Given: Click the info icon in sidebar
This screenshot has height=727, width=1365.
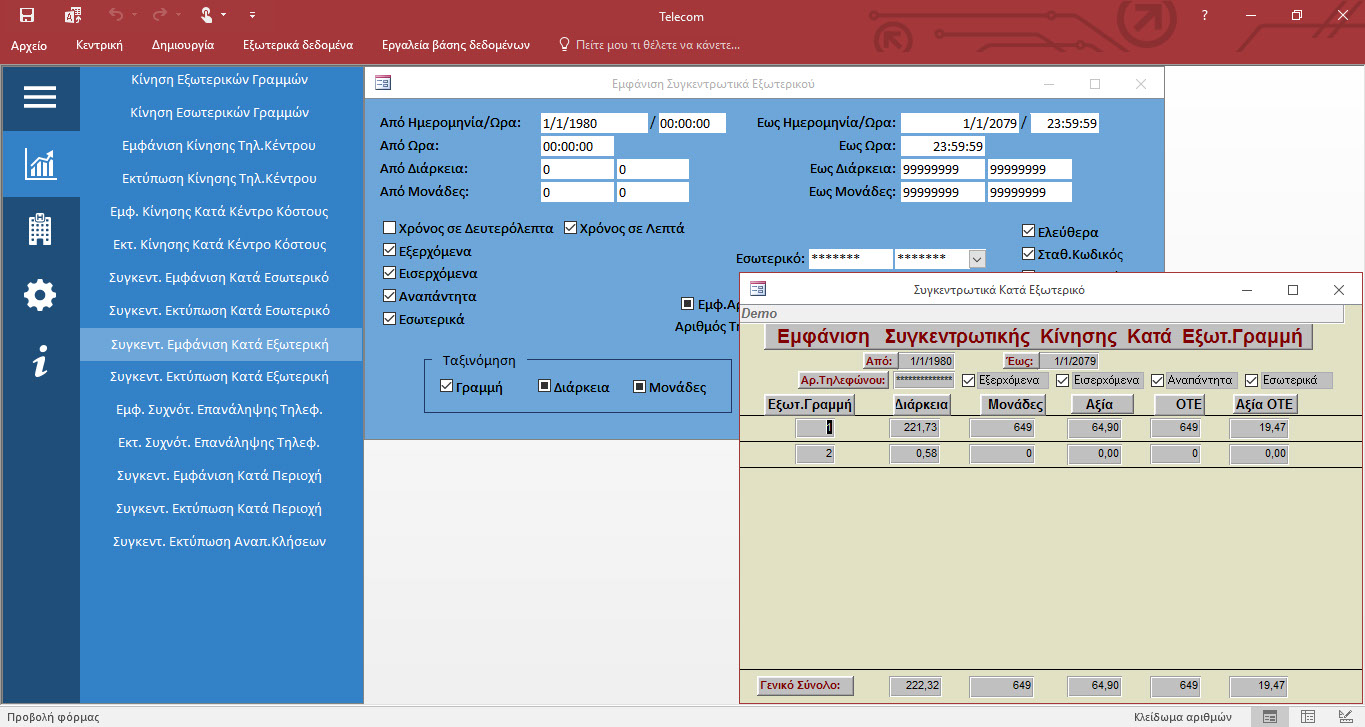Looking at the screenshot, I should [x=40, y=362].
